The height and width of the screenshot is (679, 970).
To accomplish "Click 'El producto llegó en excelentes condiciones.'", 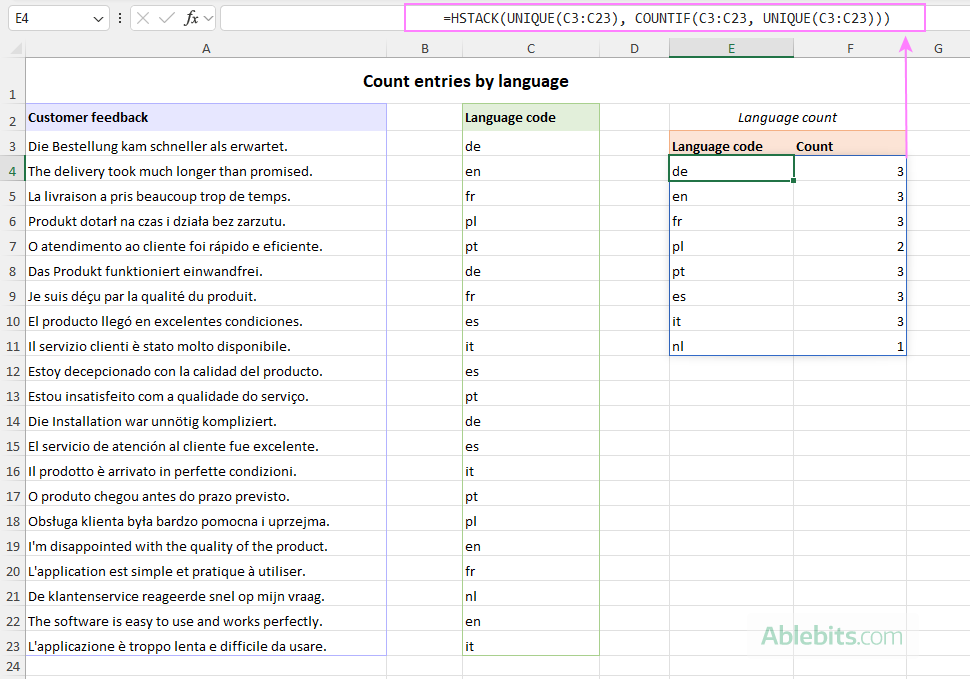I will pyautogui.click(x=165, y=322).
